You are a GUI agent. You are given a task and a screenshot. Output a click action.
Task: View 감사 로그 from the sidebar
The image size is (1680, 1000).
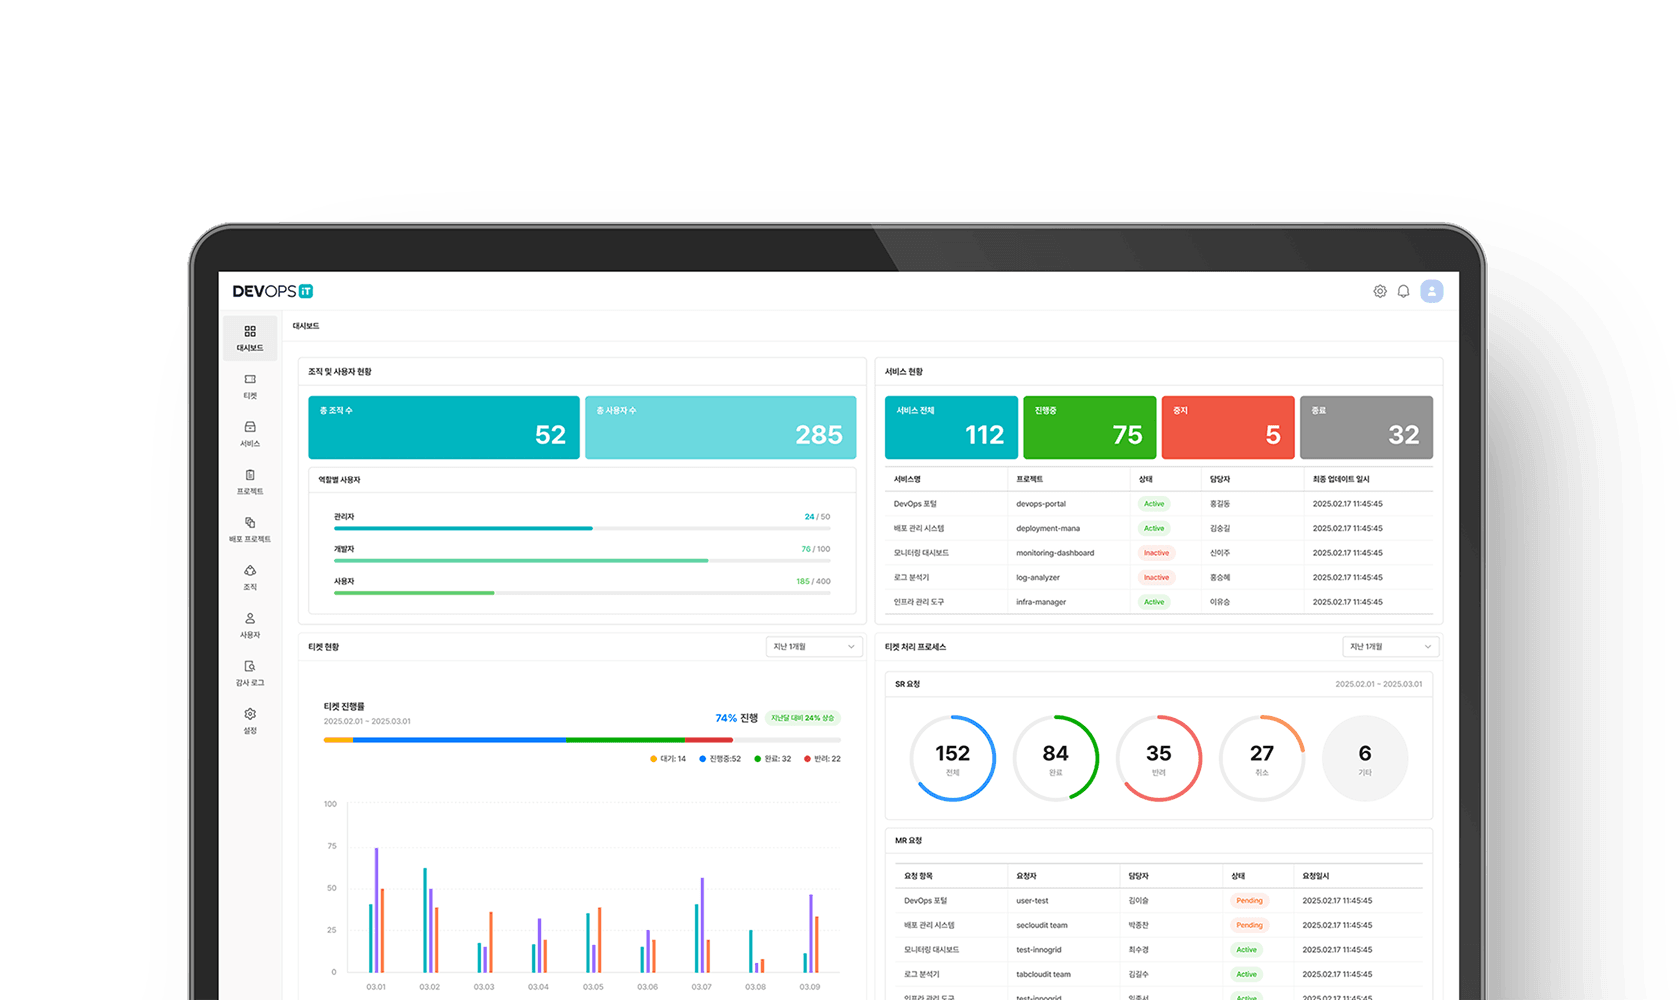250,673
